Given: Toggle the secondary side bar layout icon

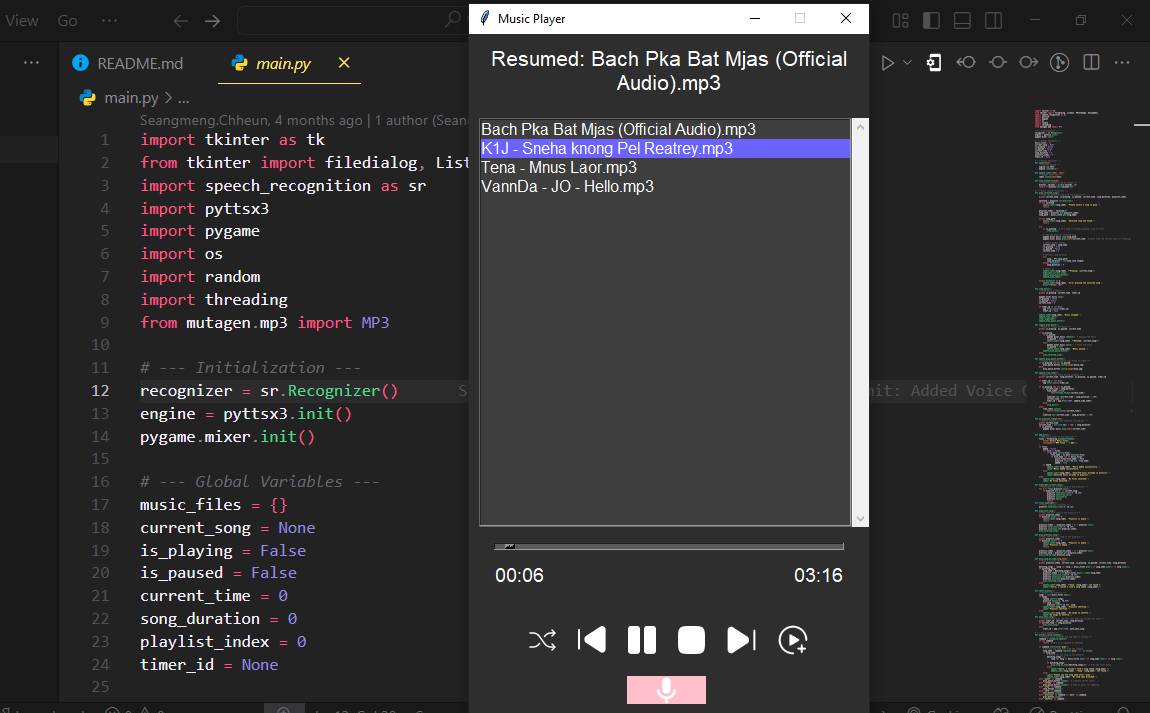Looking at the screenshot, I should pos(993,21).
